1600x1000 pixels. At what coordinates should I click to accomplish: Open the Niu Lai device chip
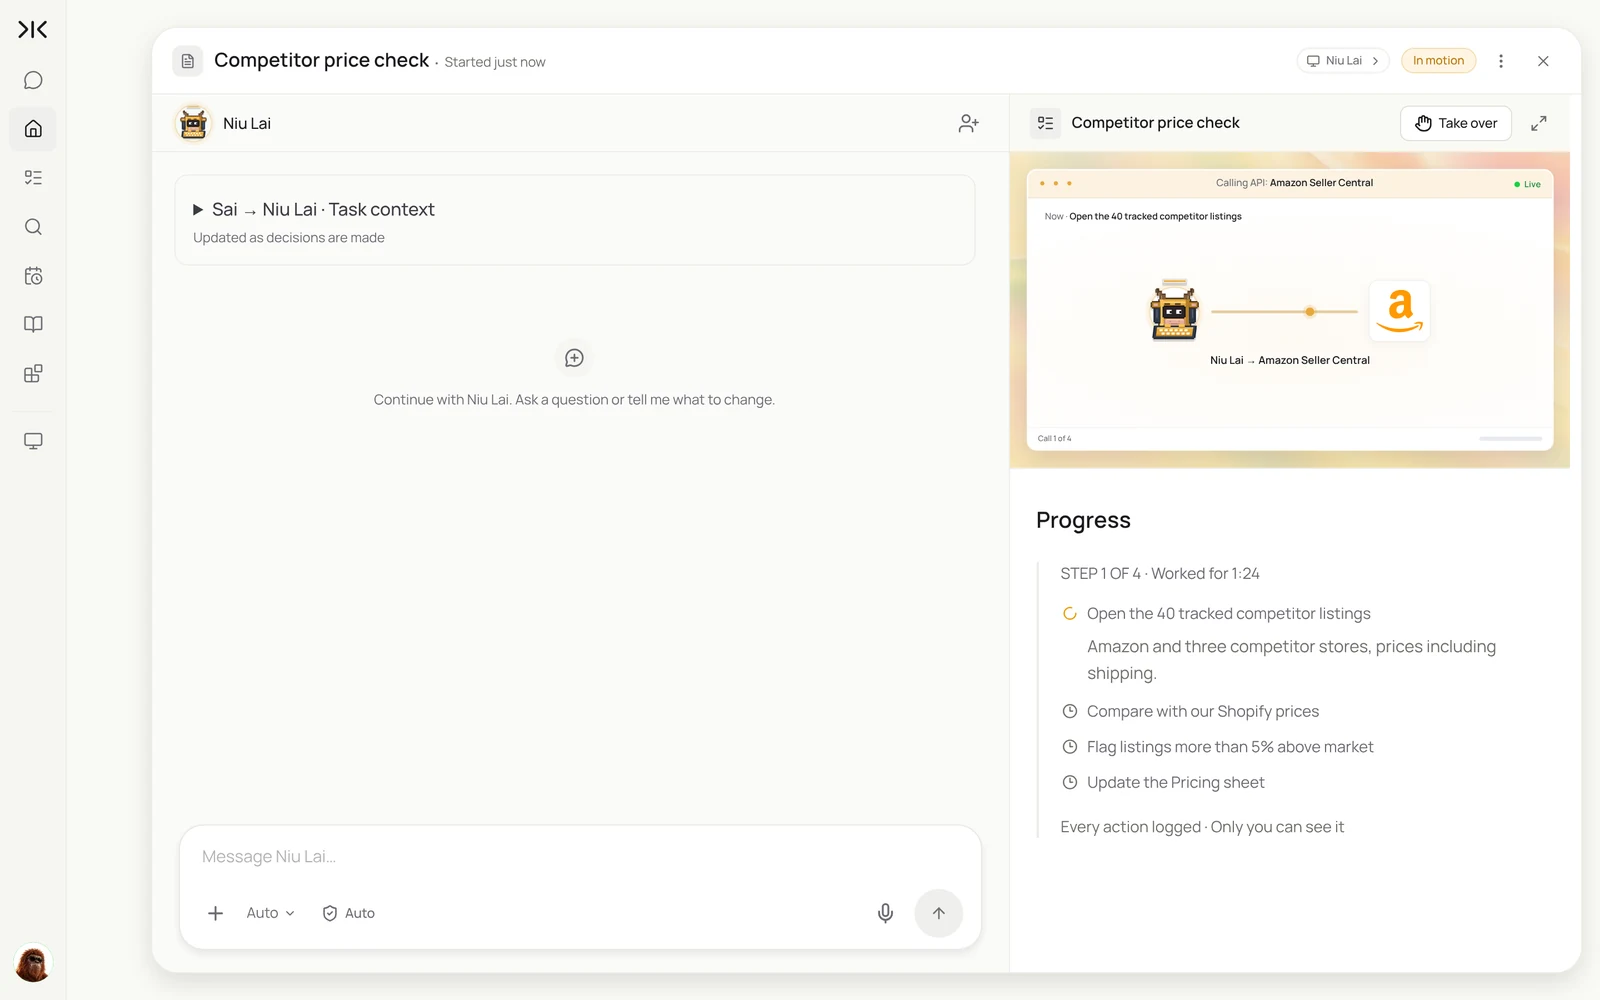[1343, 61]
